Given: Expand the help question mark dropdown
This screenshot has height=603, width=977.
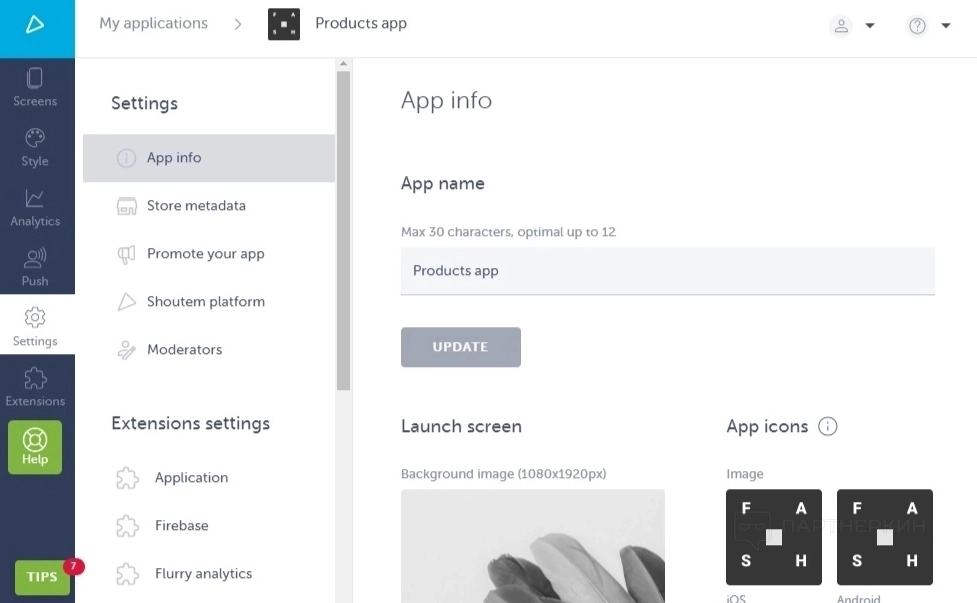Looking at the screenshot, I should point(929,26).
